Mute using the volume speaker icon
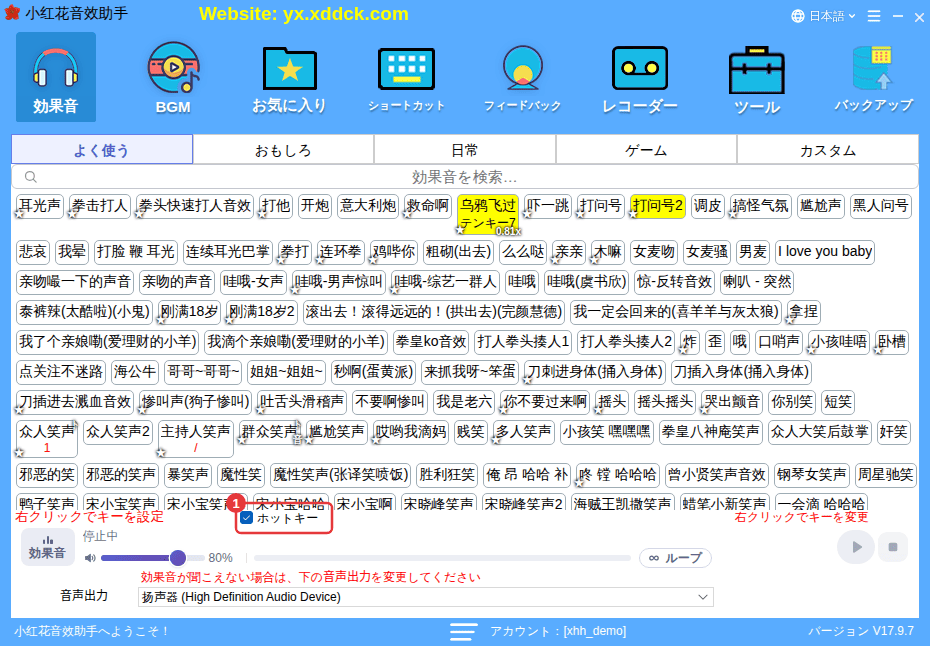Viewport: 930px width, 646px height. pos(90,558)
